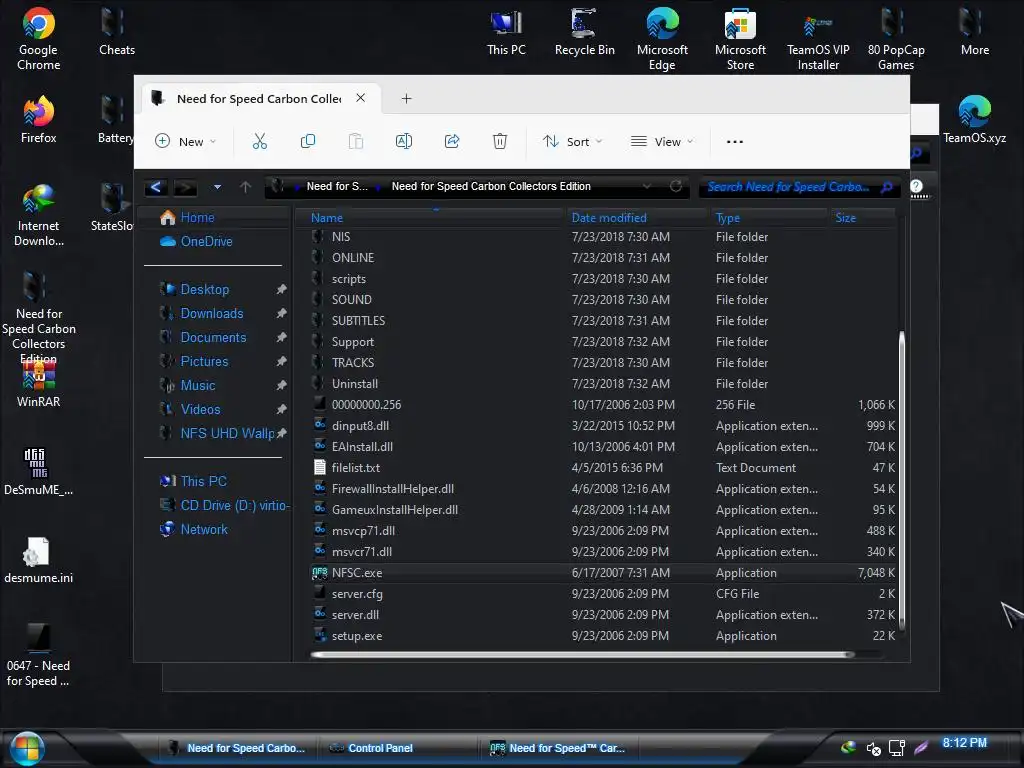Click the Windows Start orb
The image size is (1024, 768).
coord(27,748)
